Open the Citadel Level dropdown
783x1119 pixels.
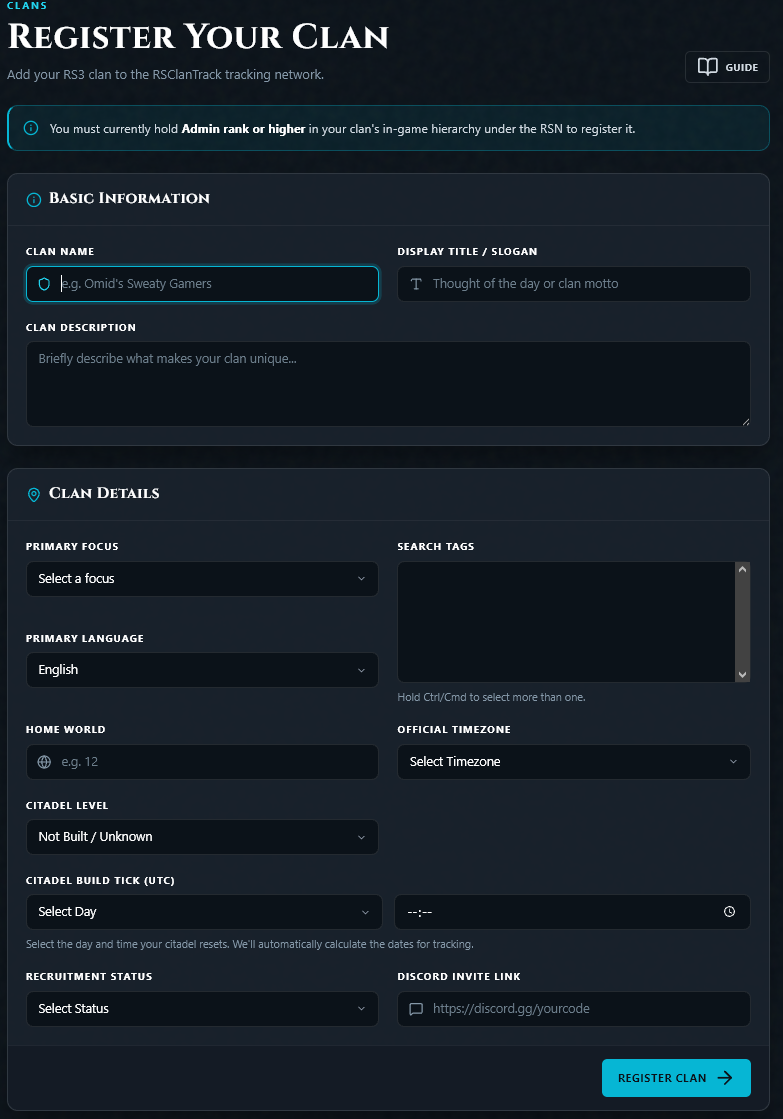(202, 837)
